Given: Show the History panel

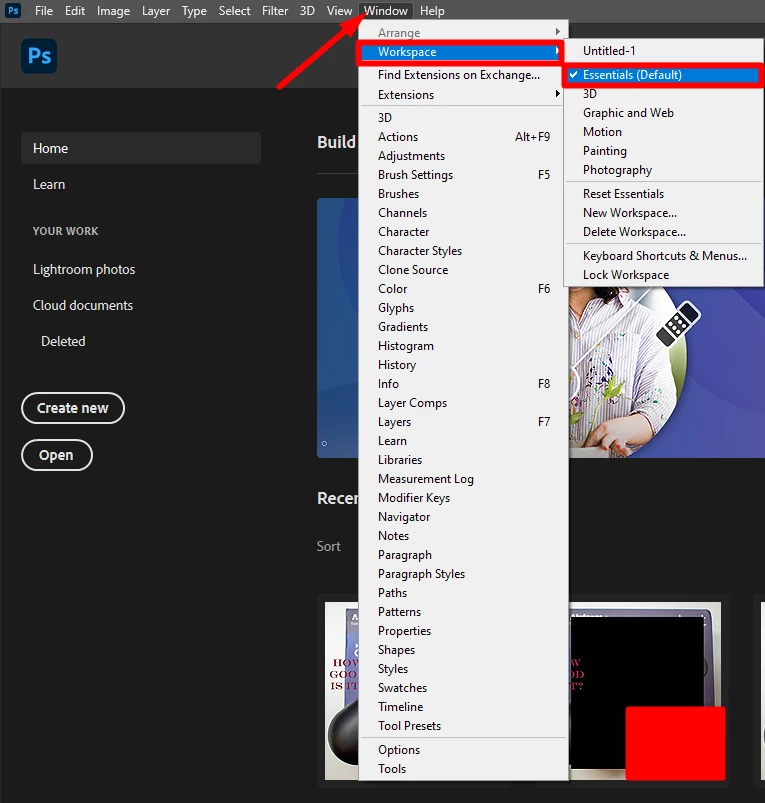Looking at the screenshot, I should 463,365.
